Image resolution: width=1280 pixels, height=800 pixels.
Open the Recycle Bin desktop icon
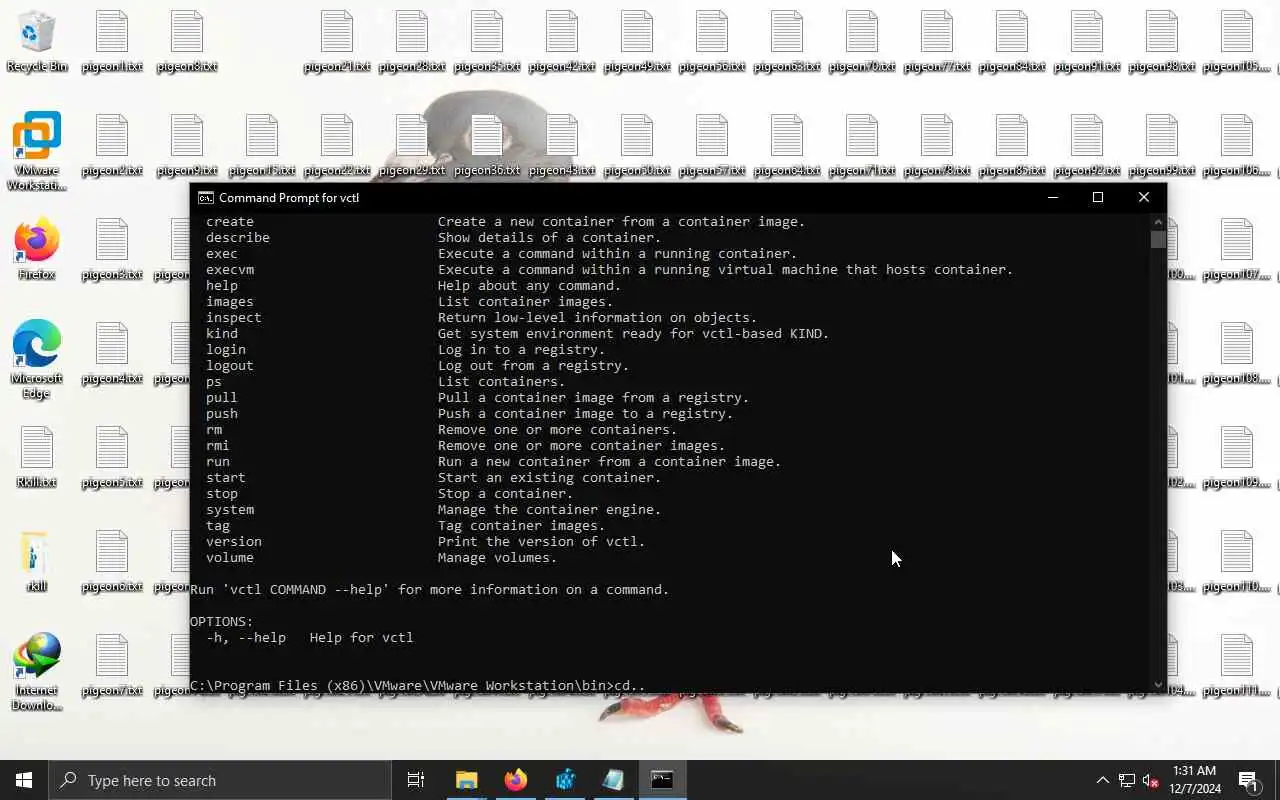(37, 42)
